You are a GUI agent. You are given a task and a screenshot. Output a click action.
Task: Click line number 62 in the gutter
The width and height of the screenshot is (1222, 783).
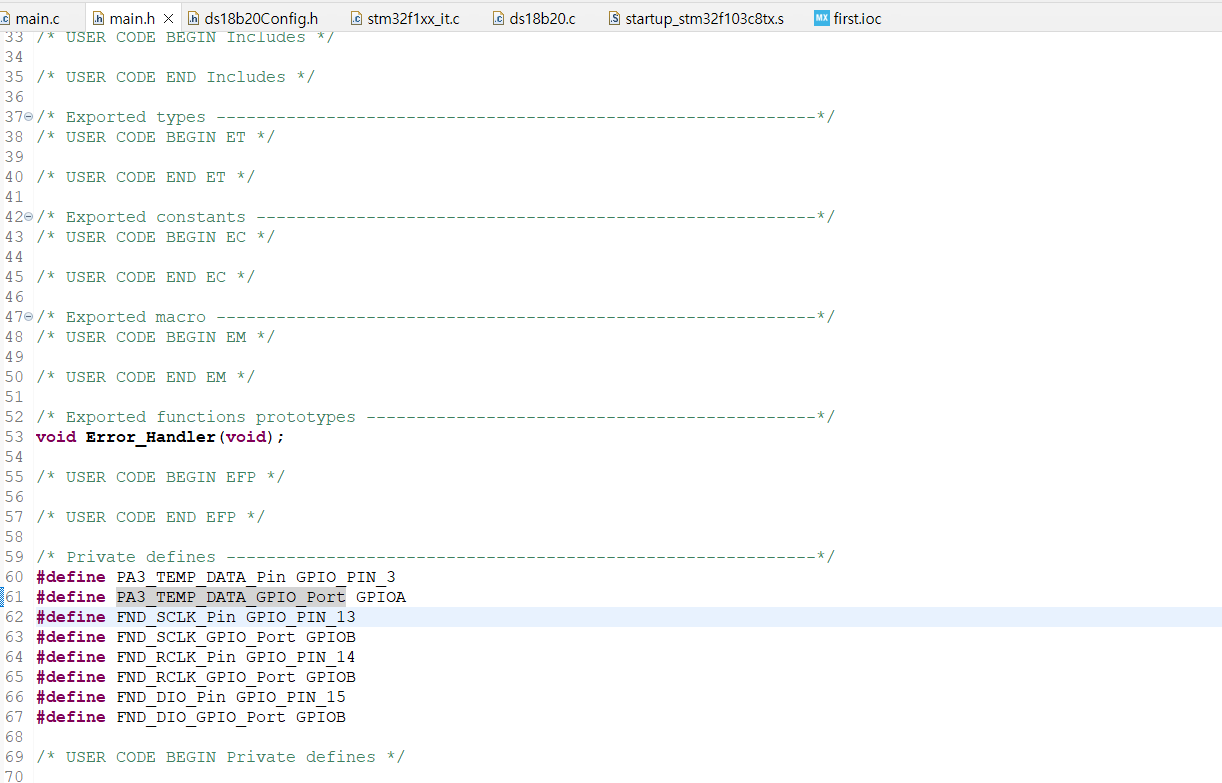(14, 617)
